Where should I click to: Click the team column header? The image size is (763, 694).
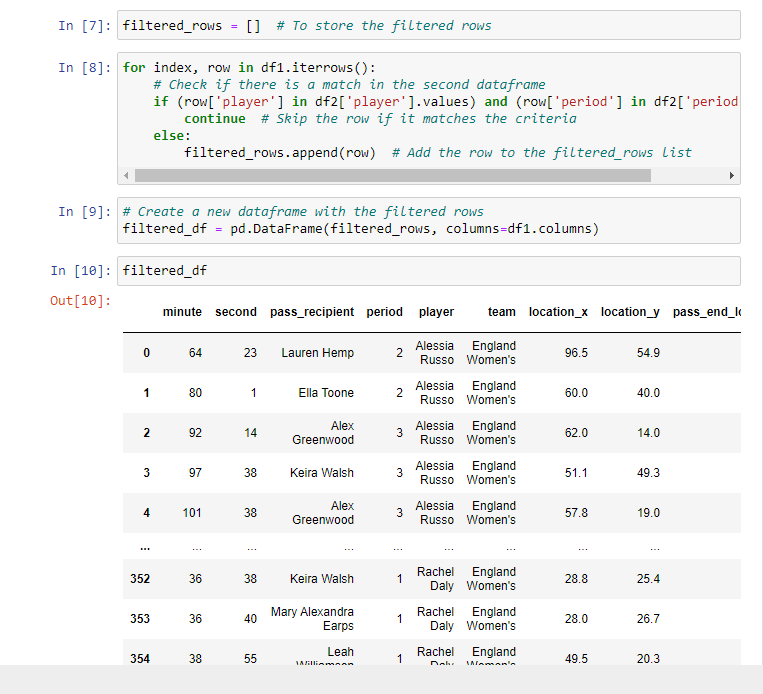click(x=502, y=312)
